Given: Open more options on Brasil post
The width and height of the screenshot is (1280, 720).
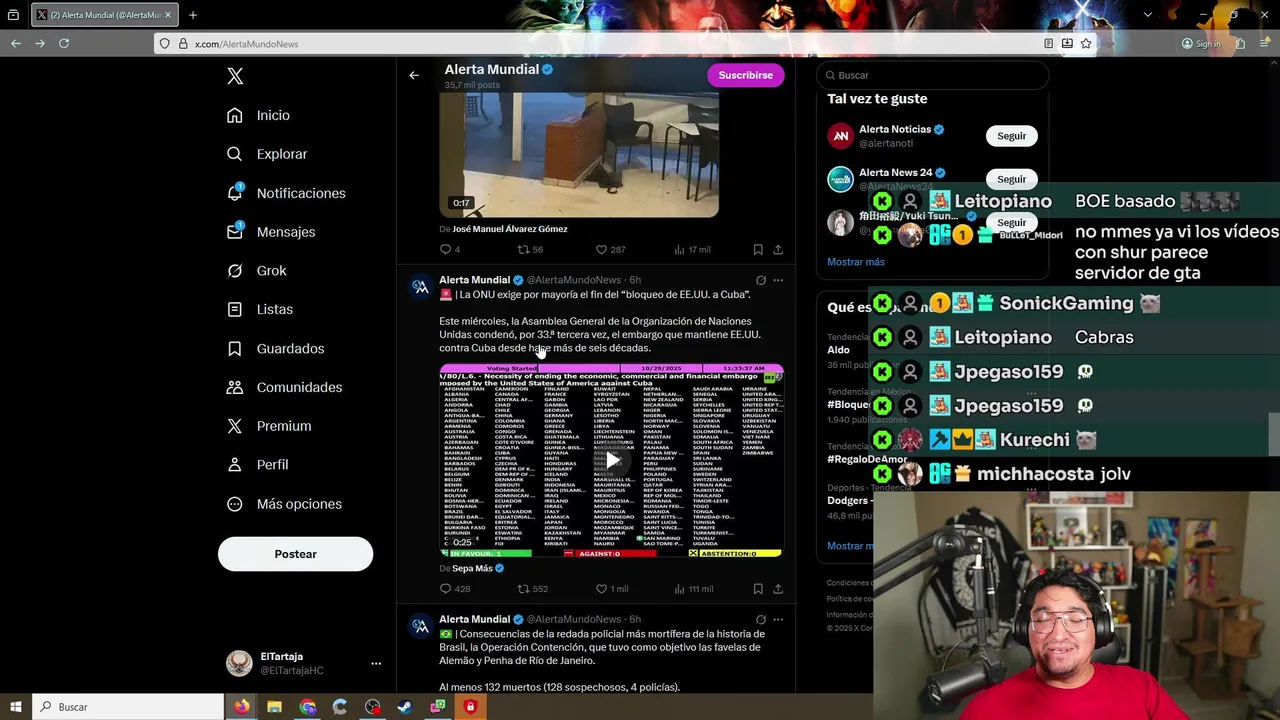Looking at the screenshot, I should [778, 619].
